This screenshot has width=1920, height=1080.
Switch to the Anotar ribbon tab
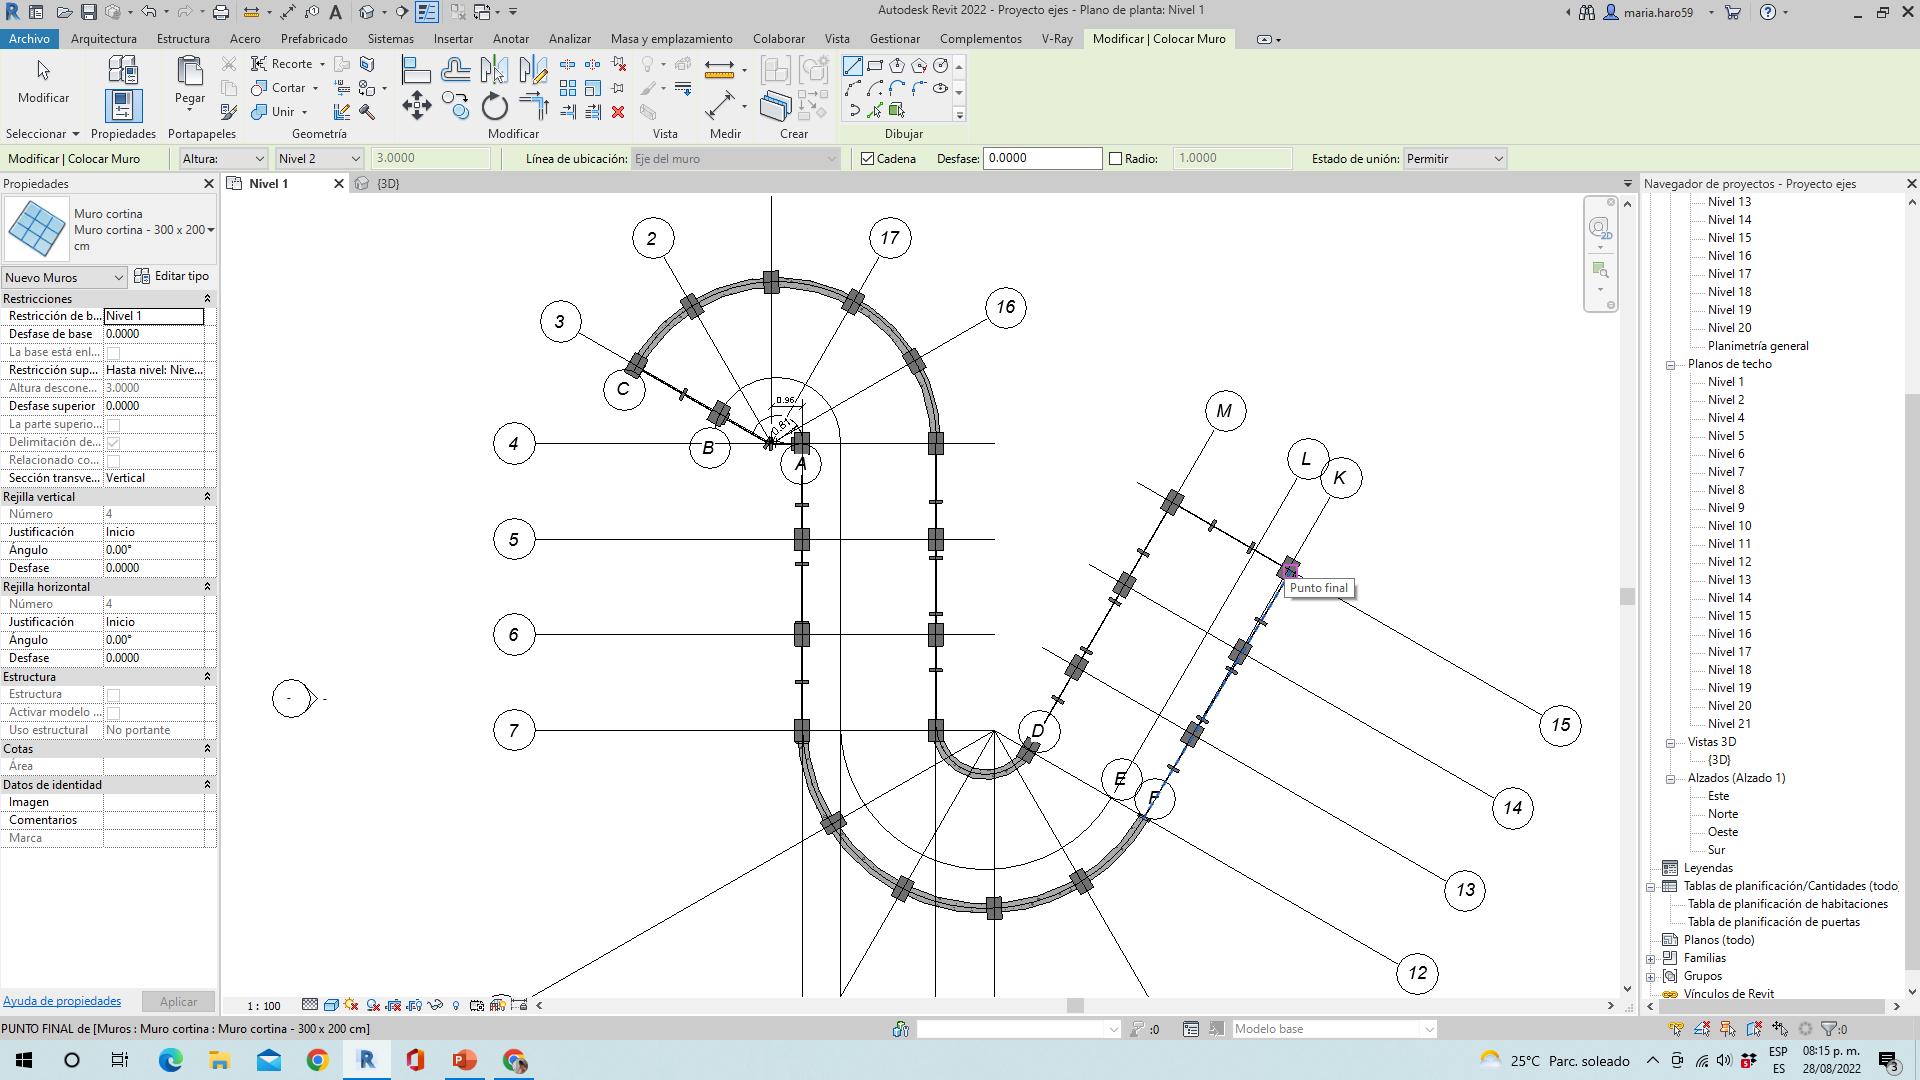(511, 39)
